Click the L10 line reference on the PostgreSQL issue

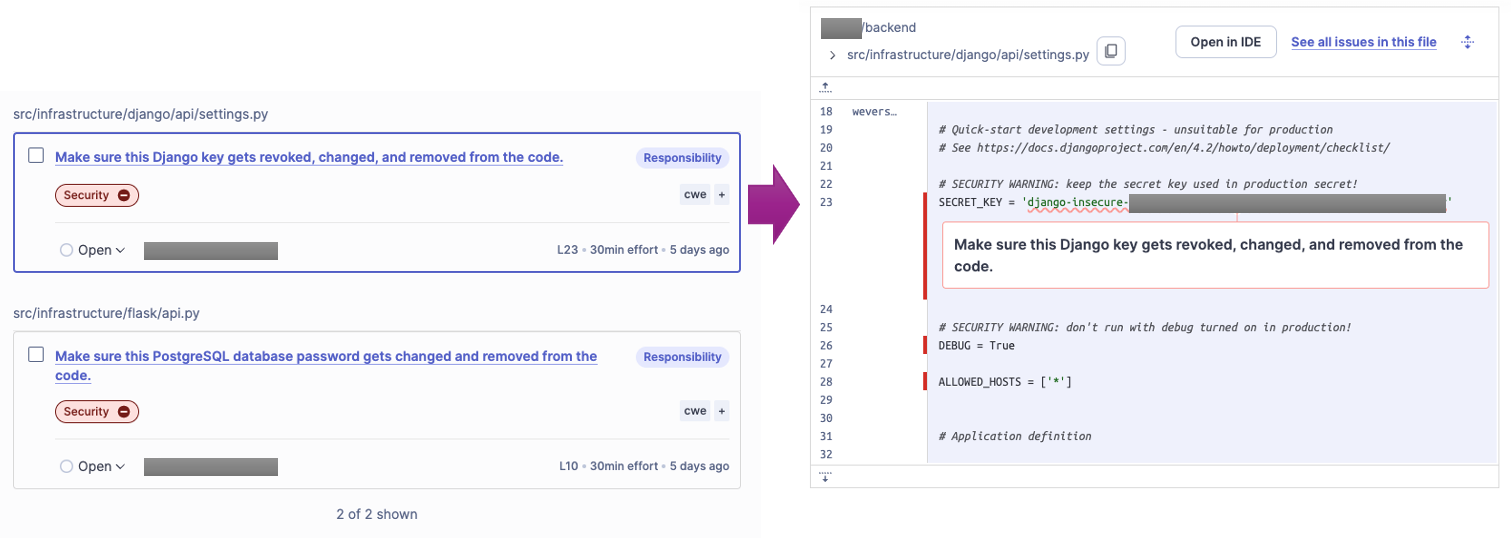pyautogui.click(x=568, y=466)
